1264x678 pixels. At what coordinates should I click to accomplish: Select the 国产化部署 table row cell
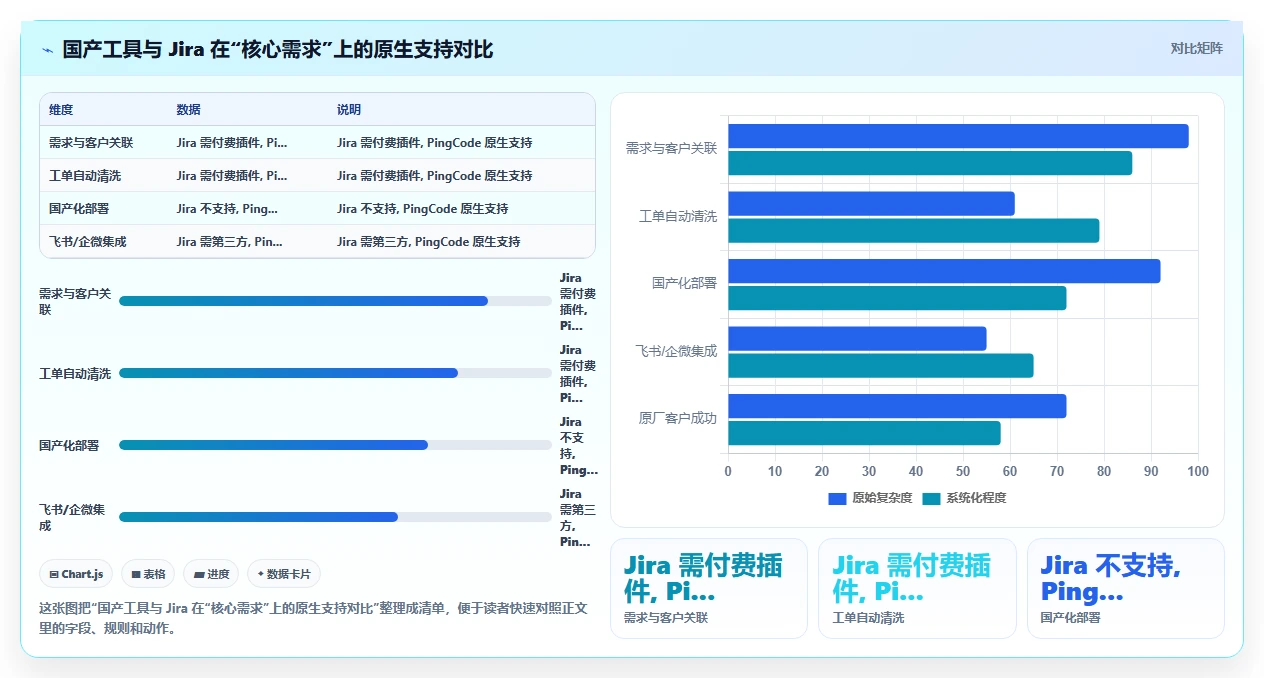[79, 209]
